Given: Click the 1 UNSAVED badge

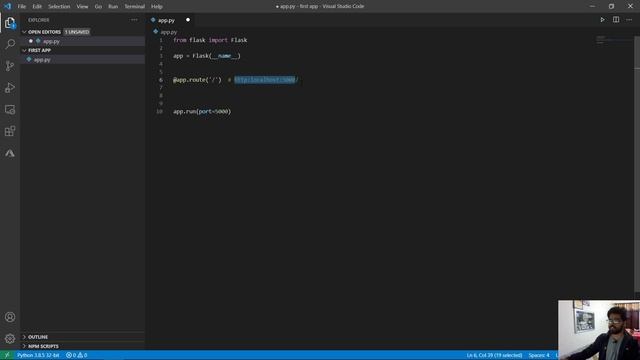Looking at the screenshot, I should (x=77, y=32).
